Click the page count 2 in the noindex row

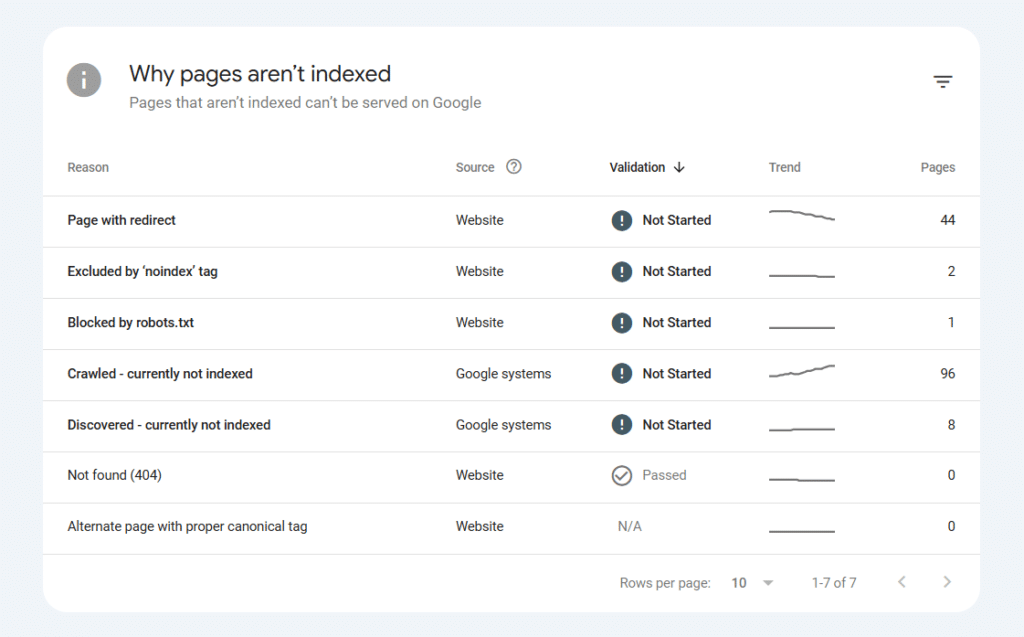[952, 271]
